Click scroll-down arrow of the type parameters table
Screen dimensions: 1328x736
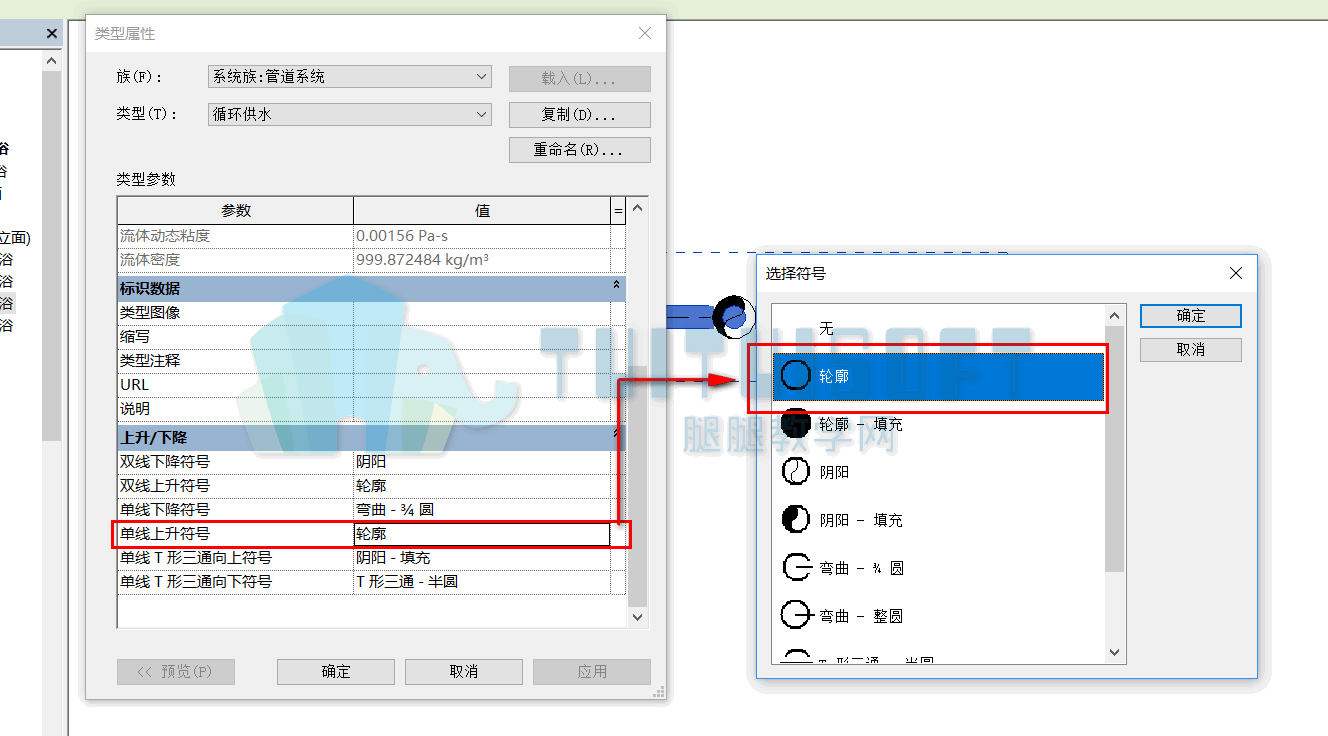point(638,618)
